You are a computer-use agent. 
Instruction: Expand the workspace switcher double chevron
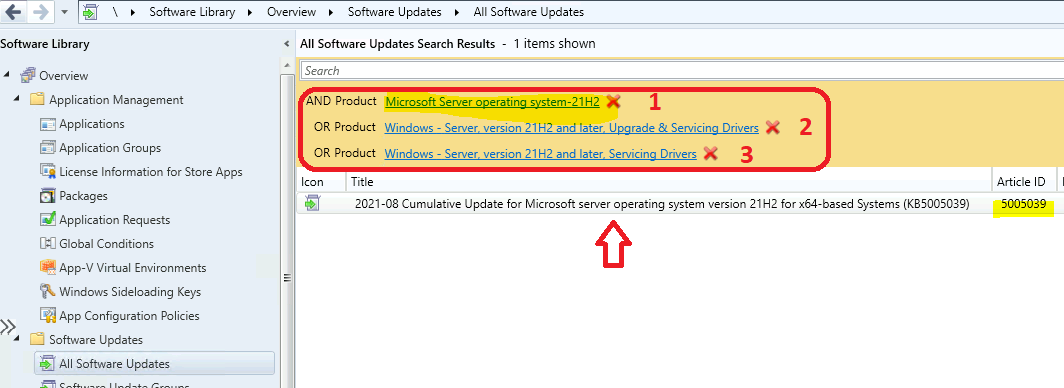[7, 326]
